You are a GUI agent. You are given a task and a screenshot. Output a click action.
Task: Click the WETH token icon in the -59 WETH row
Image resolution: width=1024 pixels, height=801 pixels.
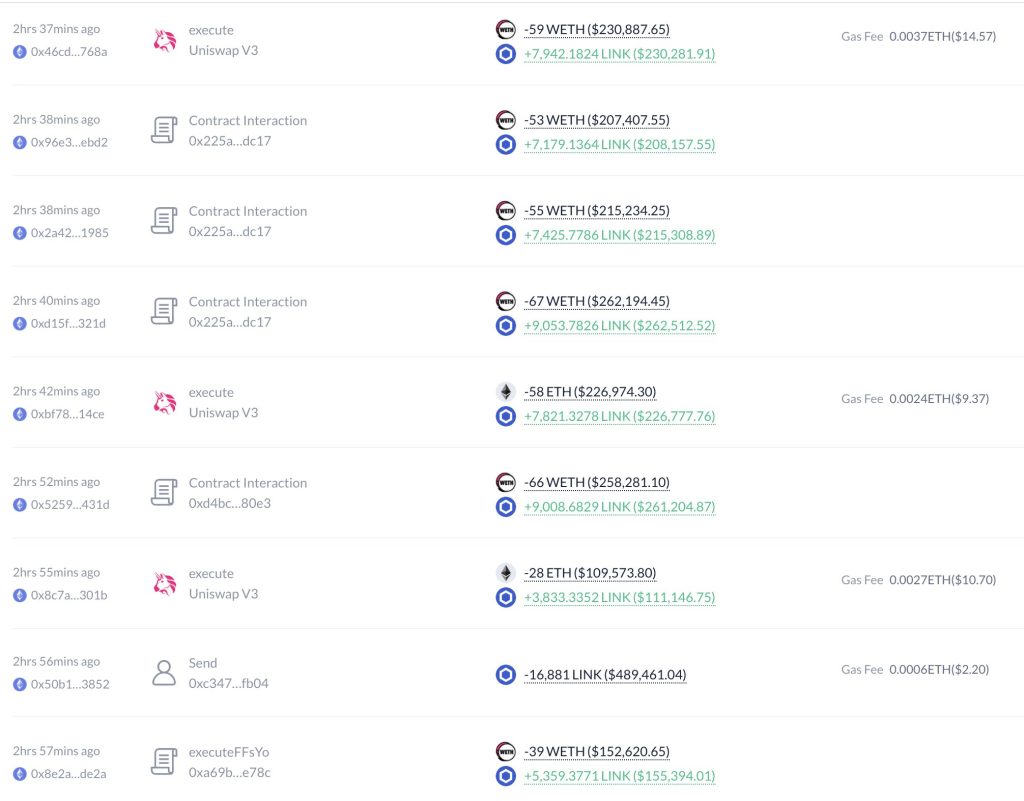click(506, 30)
